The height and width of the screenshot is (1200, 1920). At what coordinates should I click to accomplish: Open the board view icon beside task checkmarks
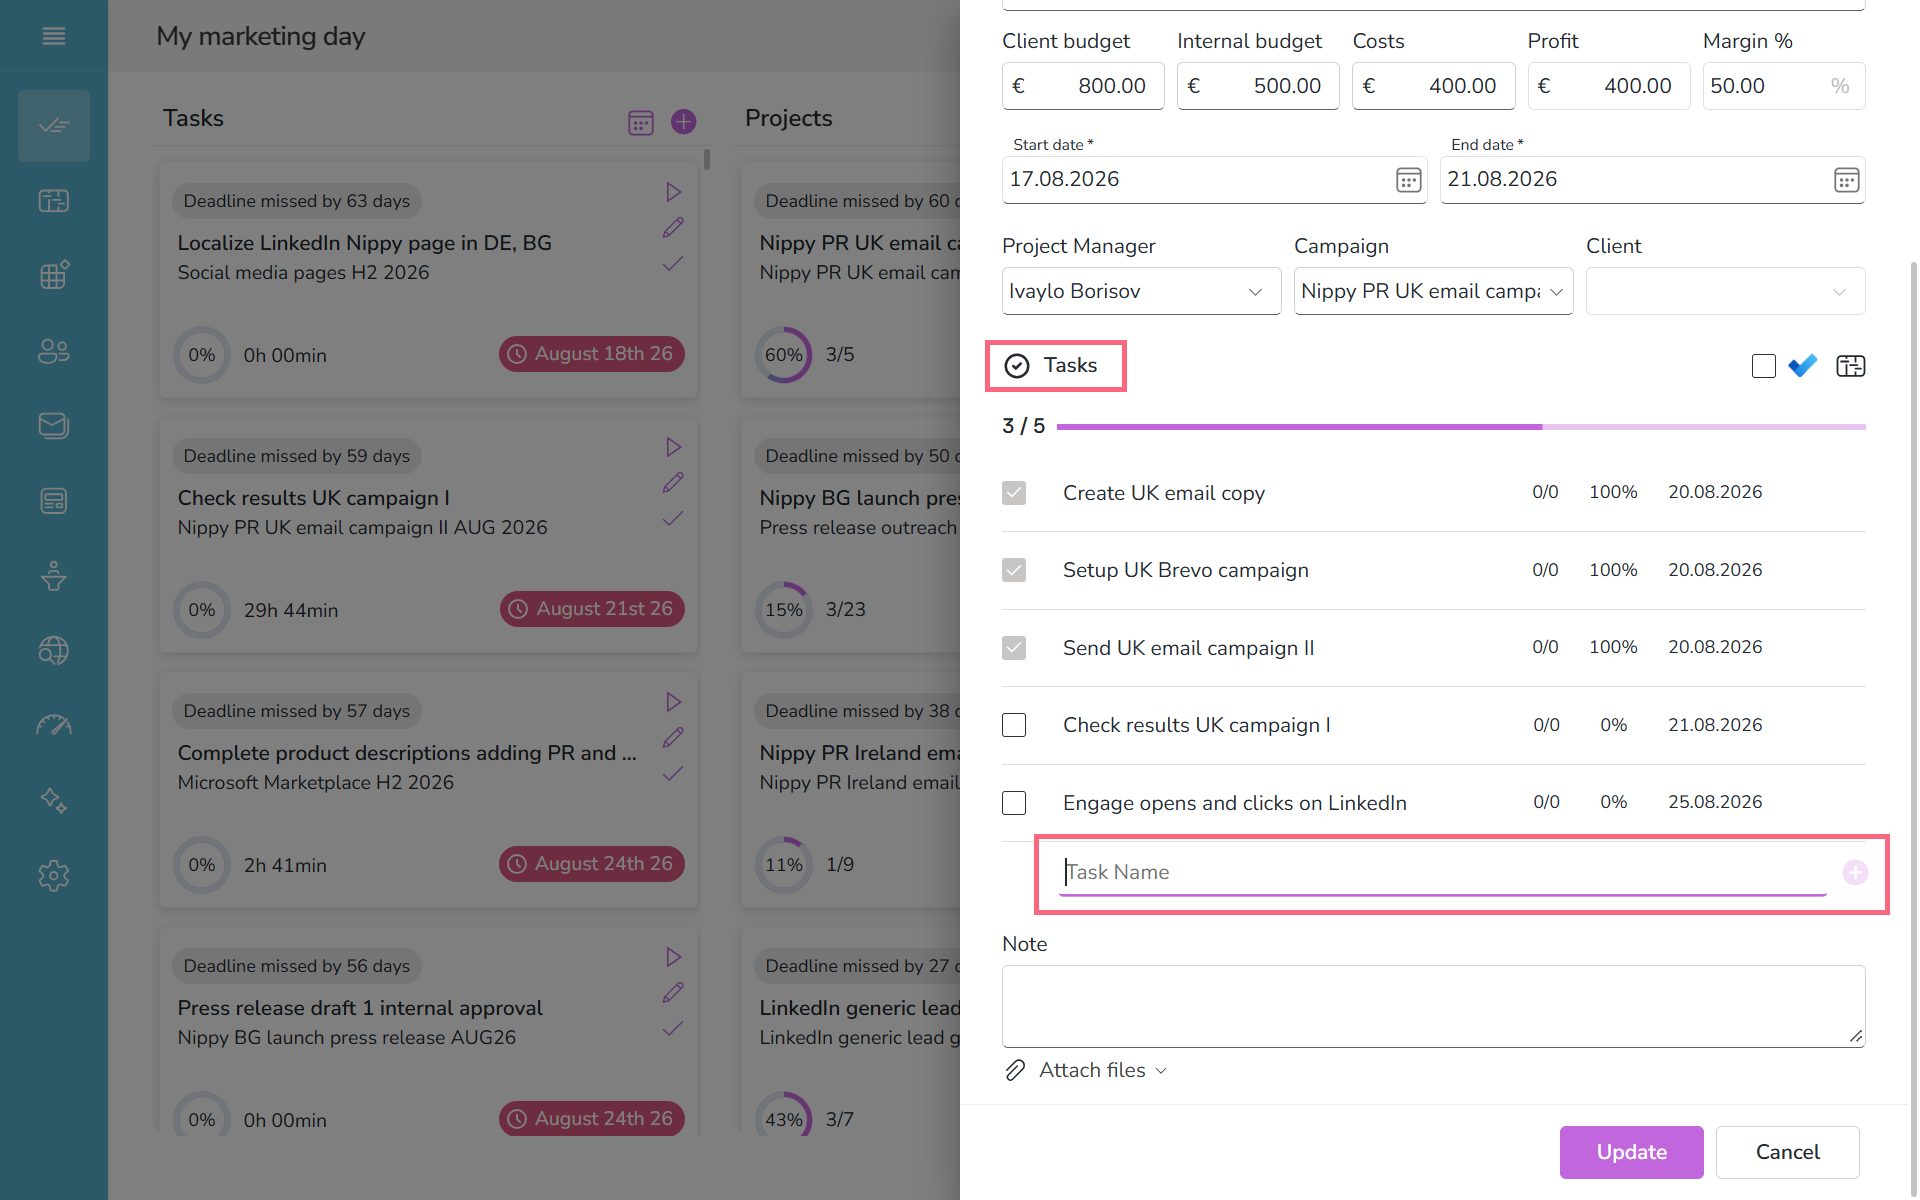(1851, 366)
